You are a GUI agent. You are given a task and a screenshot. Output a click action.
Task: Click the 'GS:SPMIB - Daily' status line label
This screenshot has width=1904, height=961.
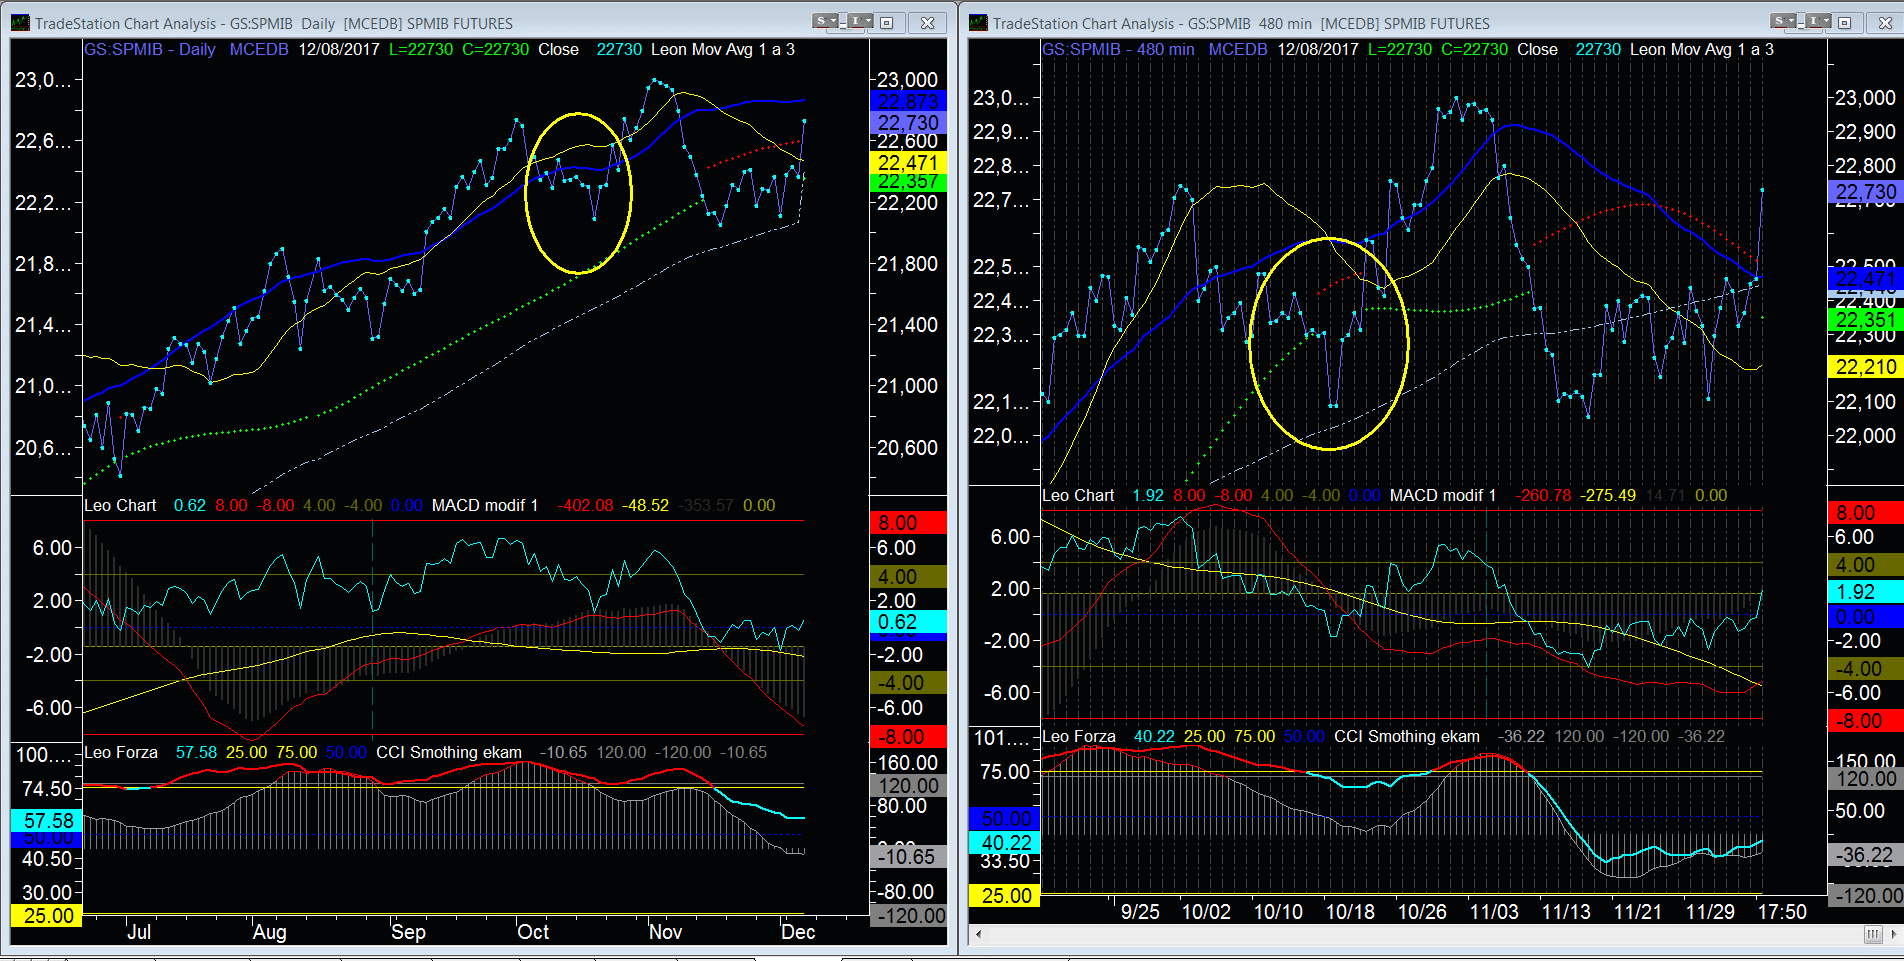tap(149, 49)
